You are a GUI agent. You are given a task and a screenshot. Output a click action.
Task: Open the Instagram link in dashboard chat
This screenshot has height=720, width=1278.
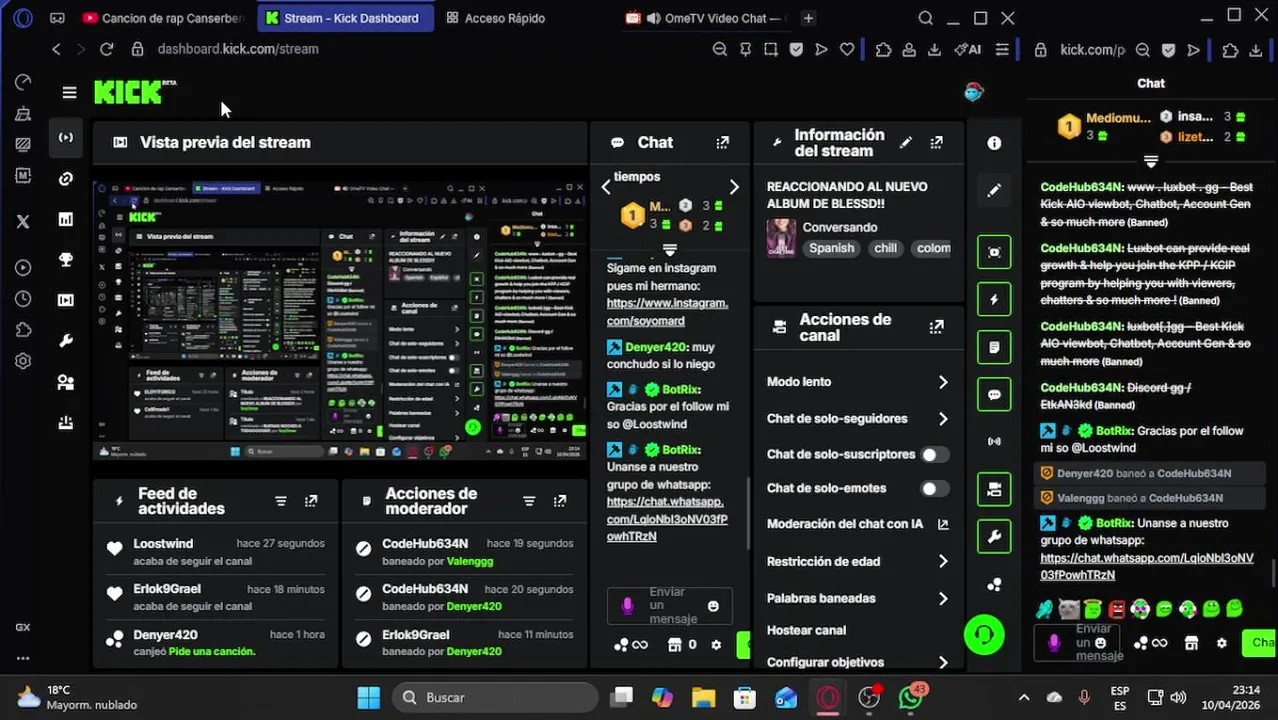(x=667, y=312)
